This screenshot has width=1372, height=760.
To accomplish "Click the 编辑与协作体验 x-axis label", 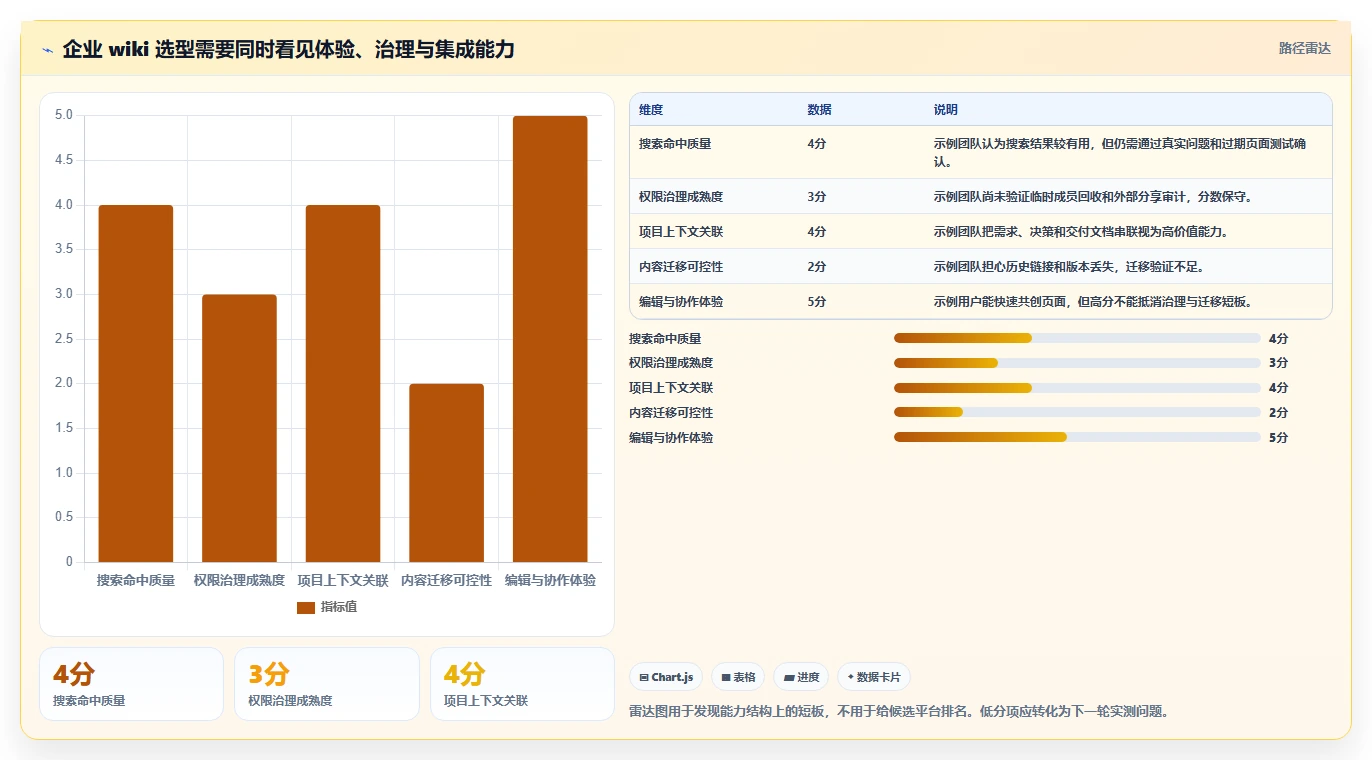I will tap(550, 580).
